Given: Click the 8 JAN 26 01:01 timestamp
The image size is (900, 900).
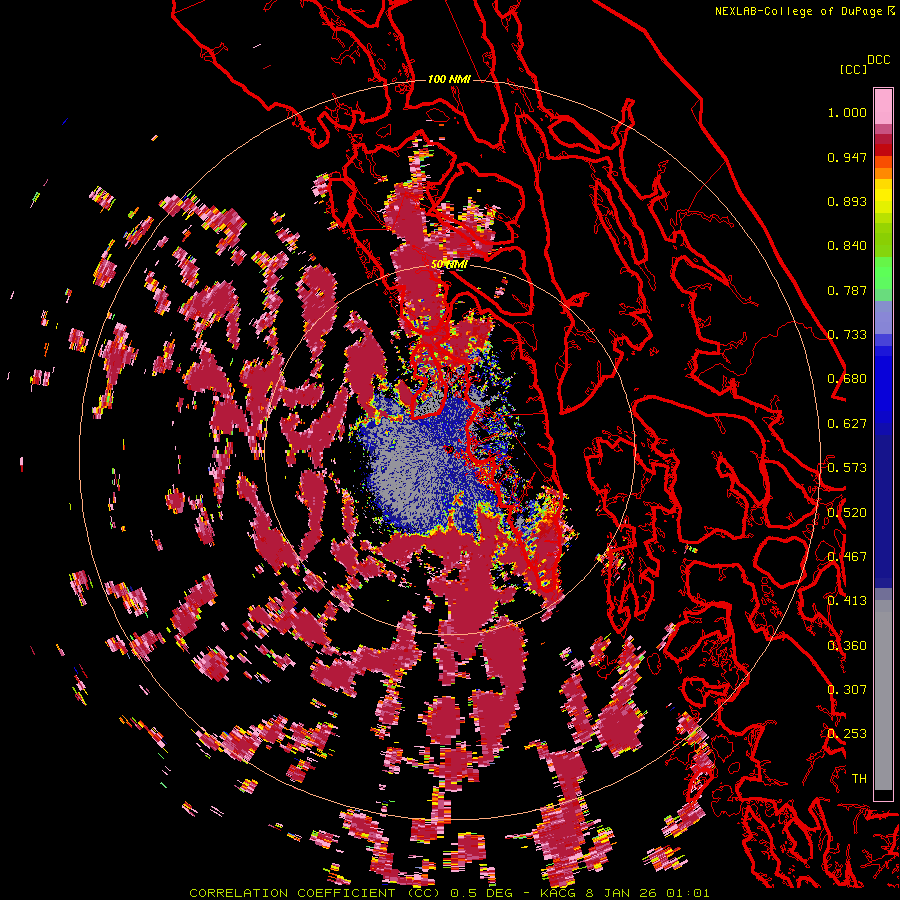Looking at the screenshot, I should pos(647,893).
